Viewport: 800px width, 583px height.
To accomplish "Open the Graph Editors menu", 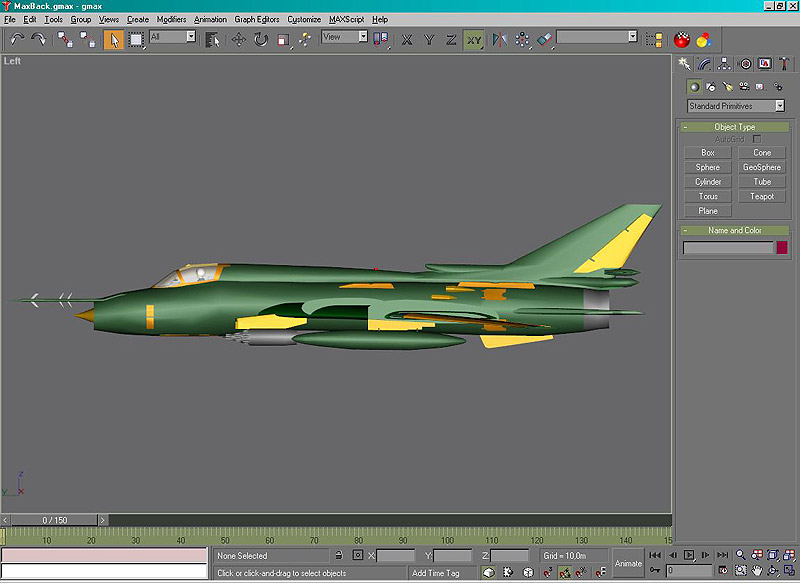I will 257,19.
